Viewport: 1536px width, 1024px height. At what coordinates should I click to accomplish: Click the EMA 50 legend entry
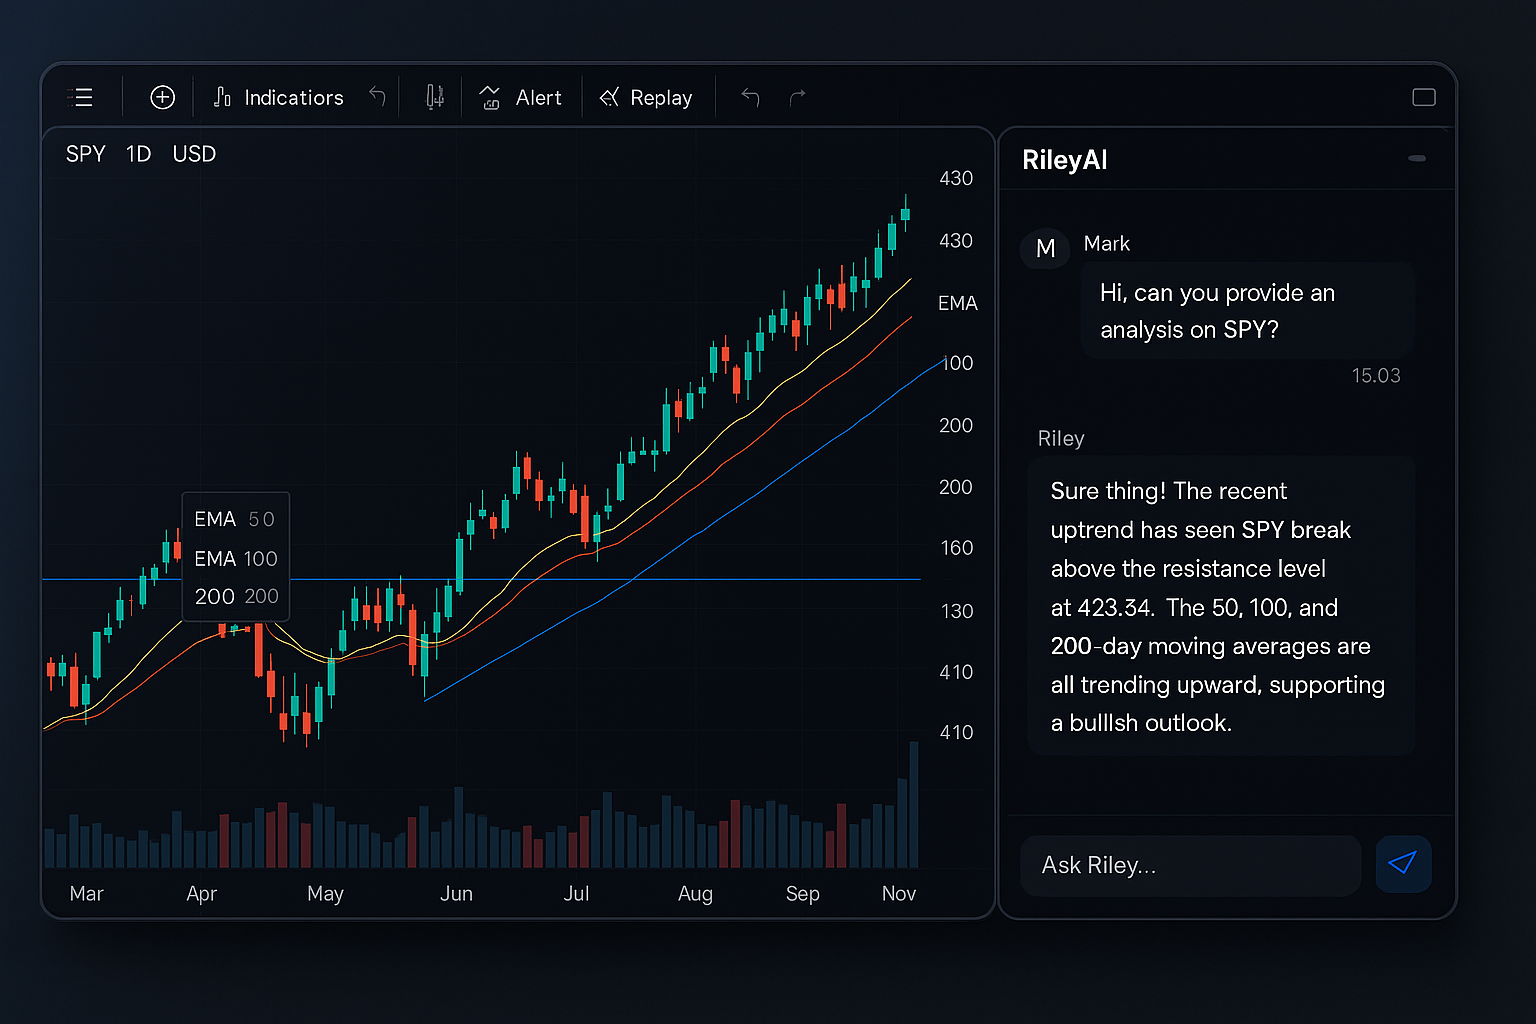[235, 519]
